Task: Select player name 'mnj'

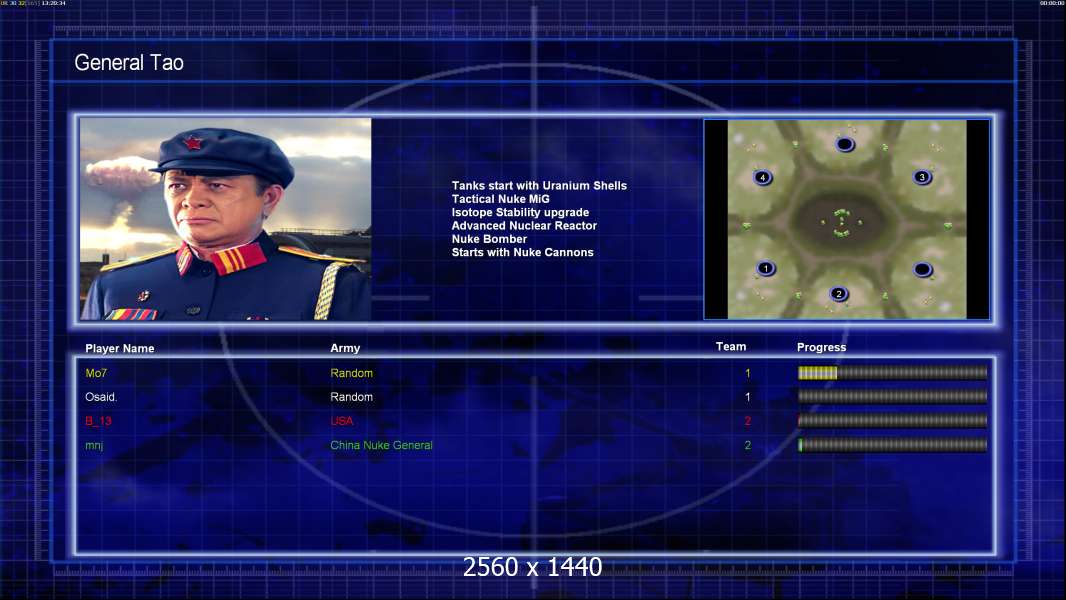Action: click(x=94, y=446)
